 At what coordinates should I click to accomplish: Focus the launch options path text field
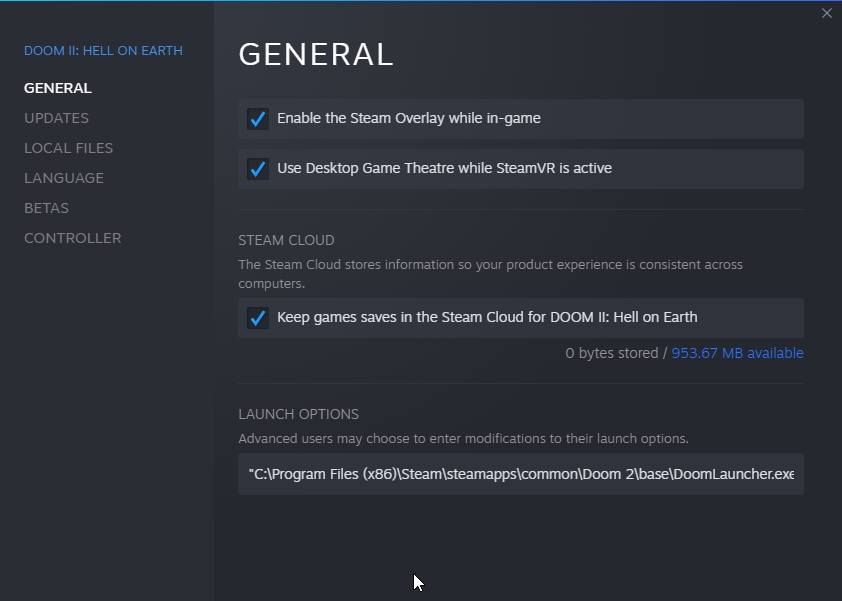point(520,474)
